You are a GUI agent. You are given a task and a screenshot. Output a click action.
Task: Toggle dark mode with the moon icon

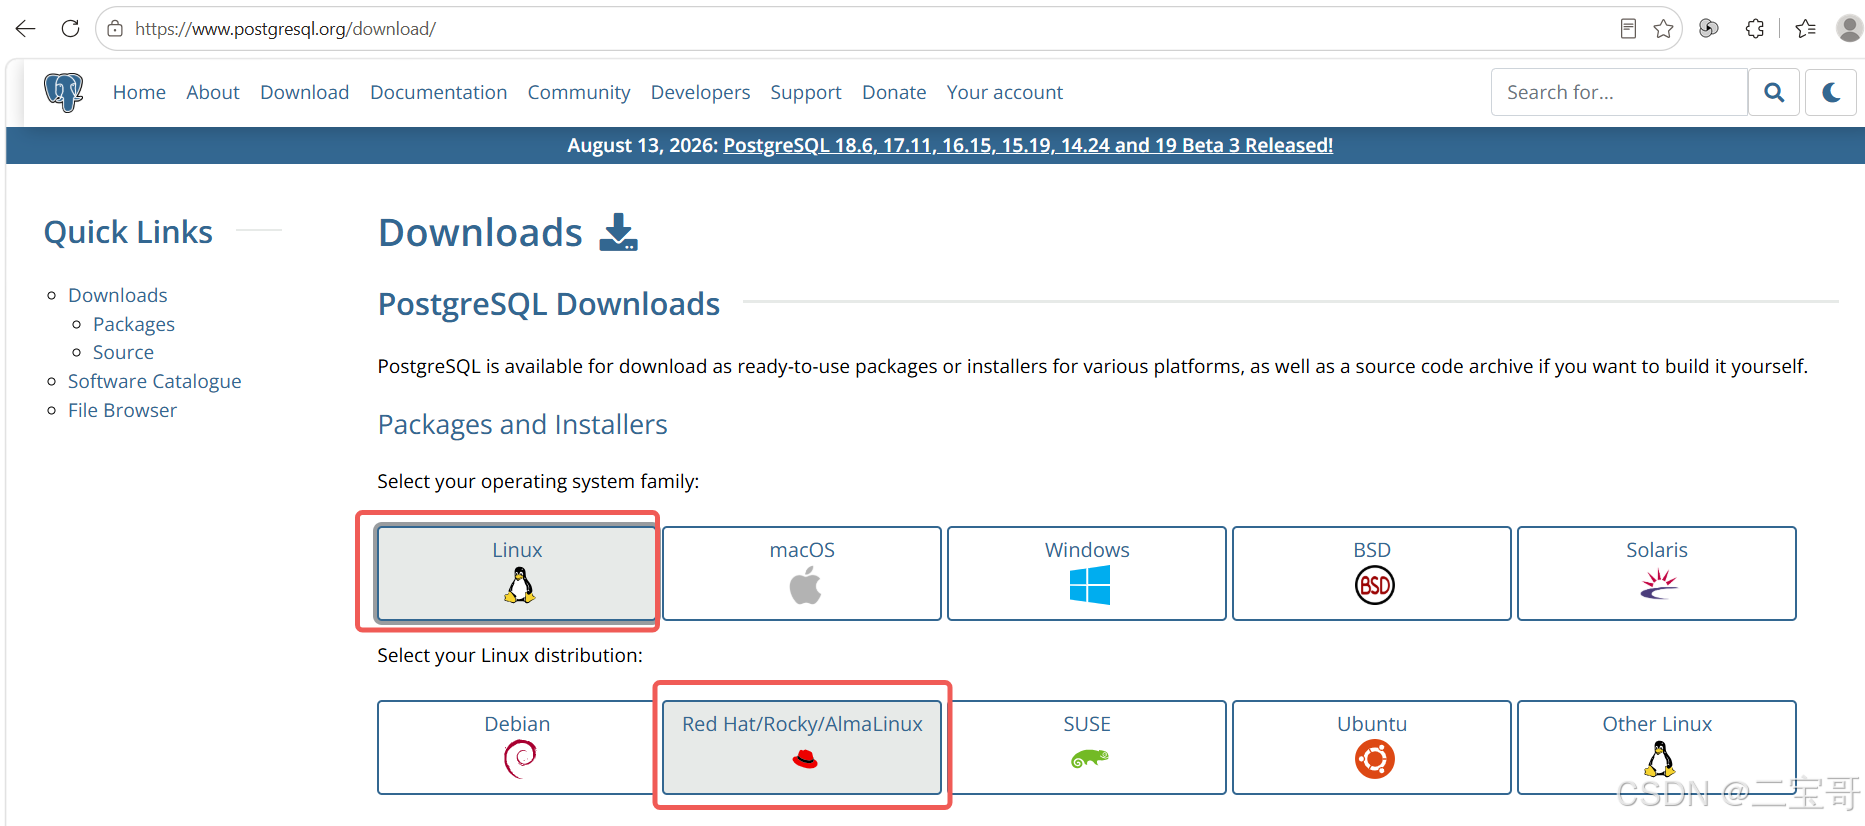(1831, 92)
